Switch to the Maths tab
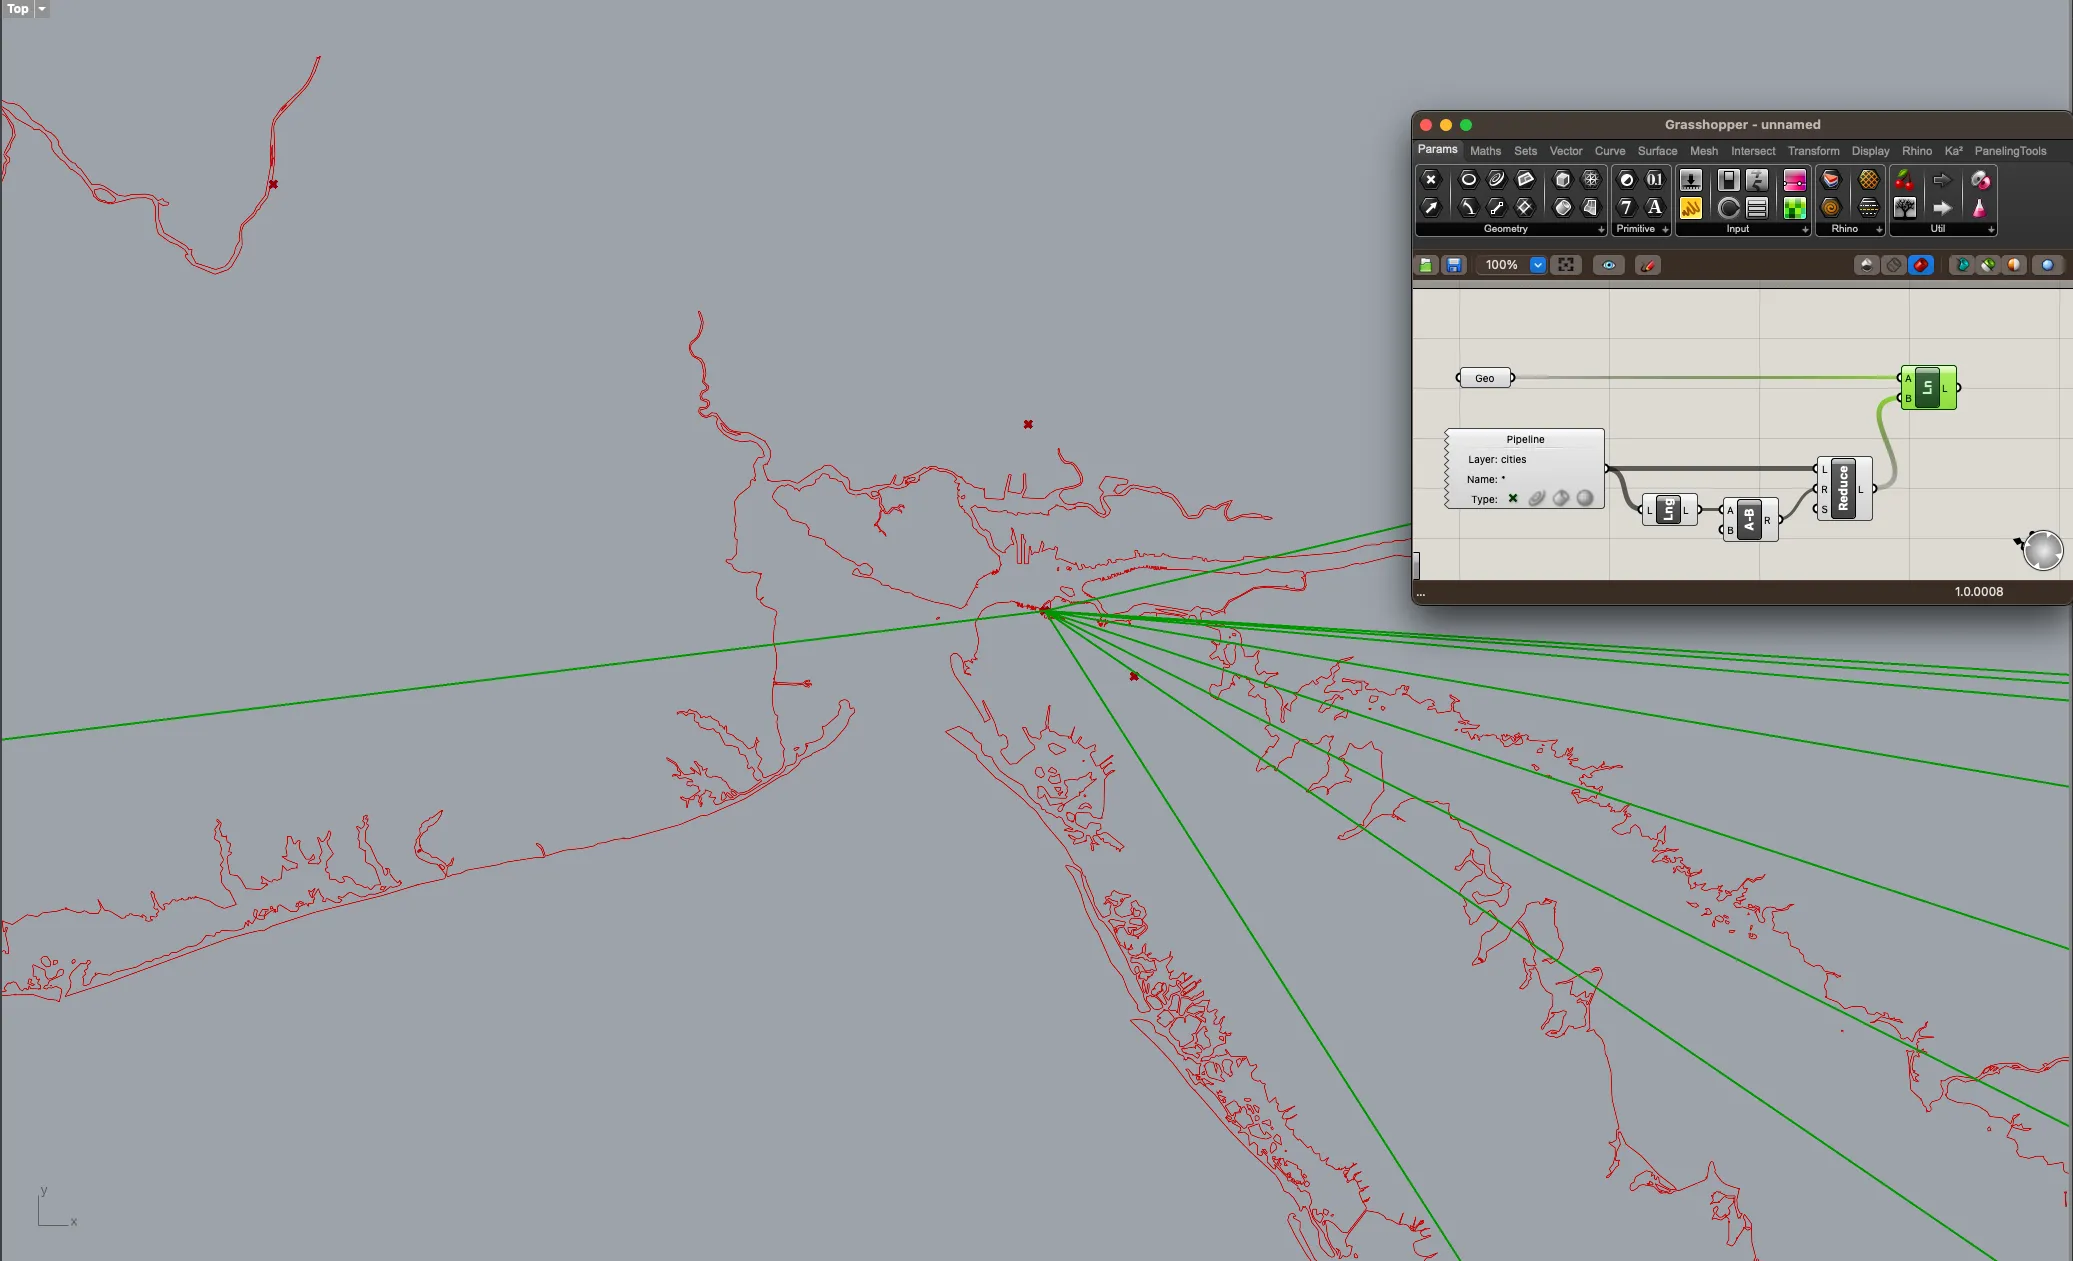2073x1261 pixels. [x=1486, y=151]
